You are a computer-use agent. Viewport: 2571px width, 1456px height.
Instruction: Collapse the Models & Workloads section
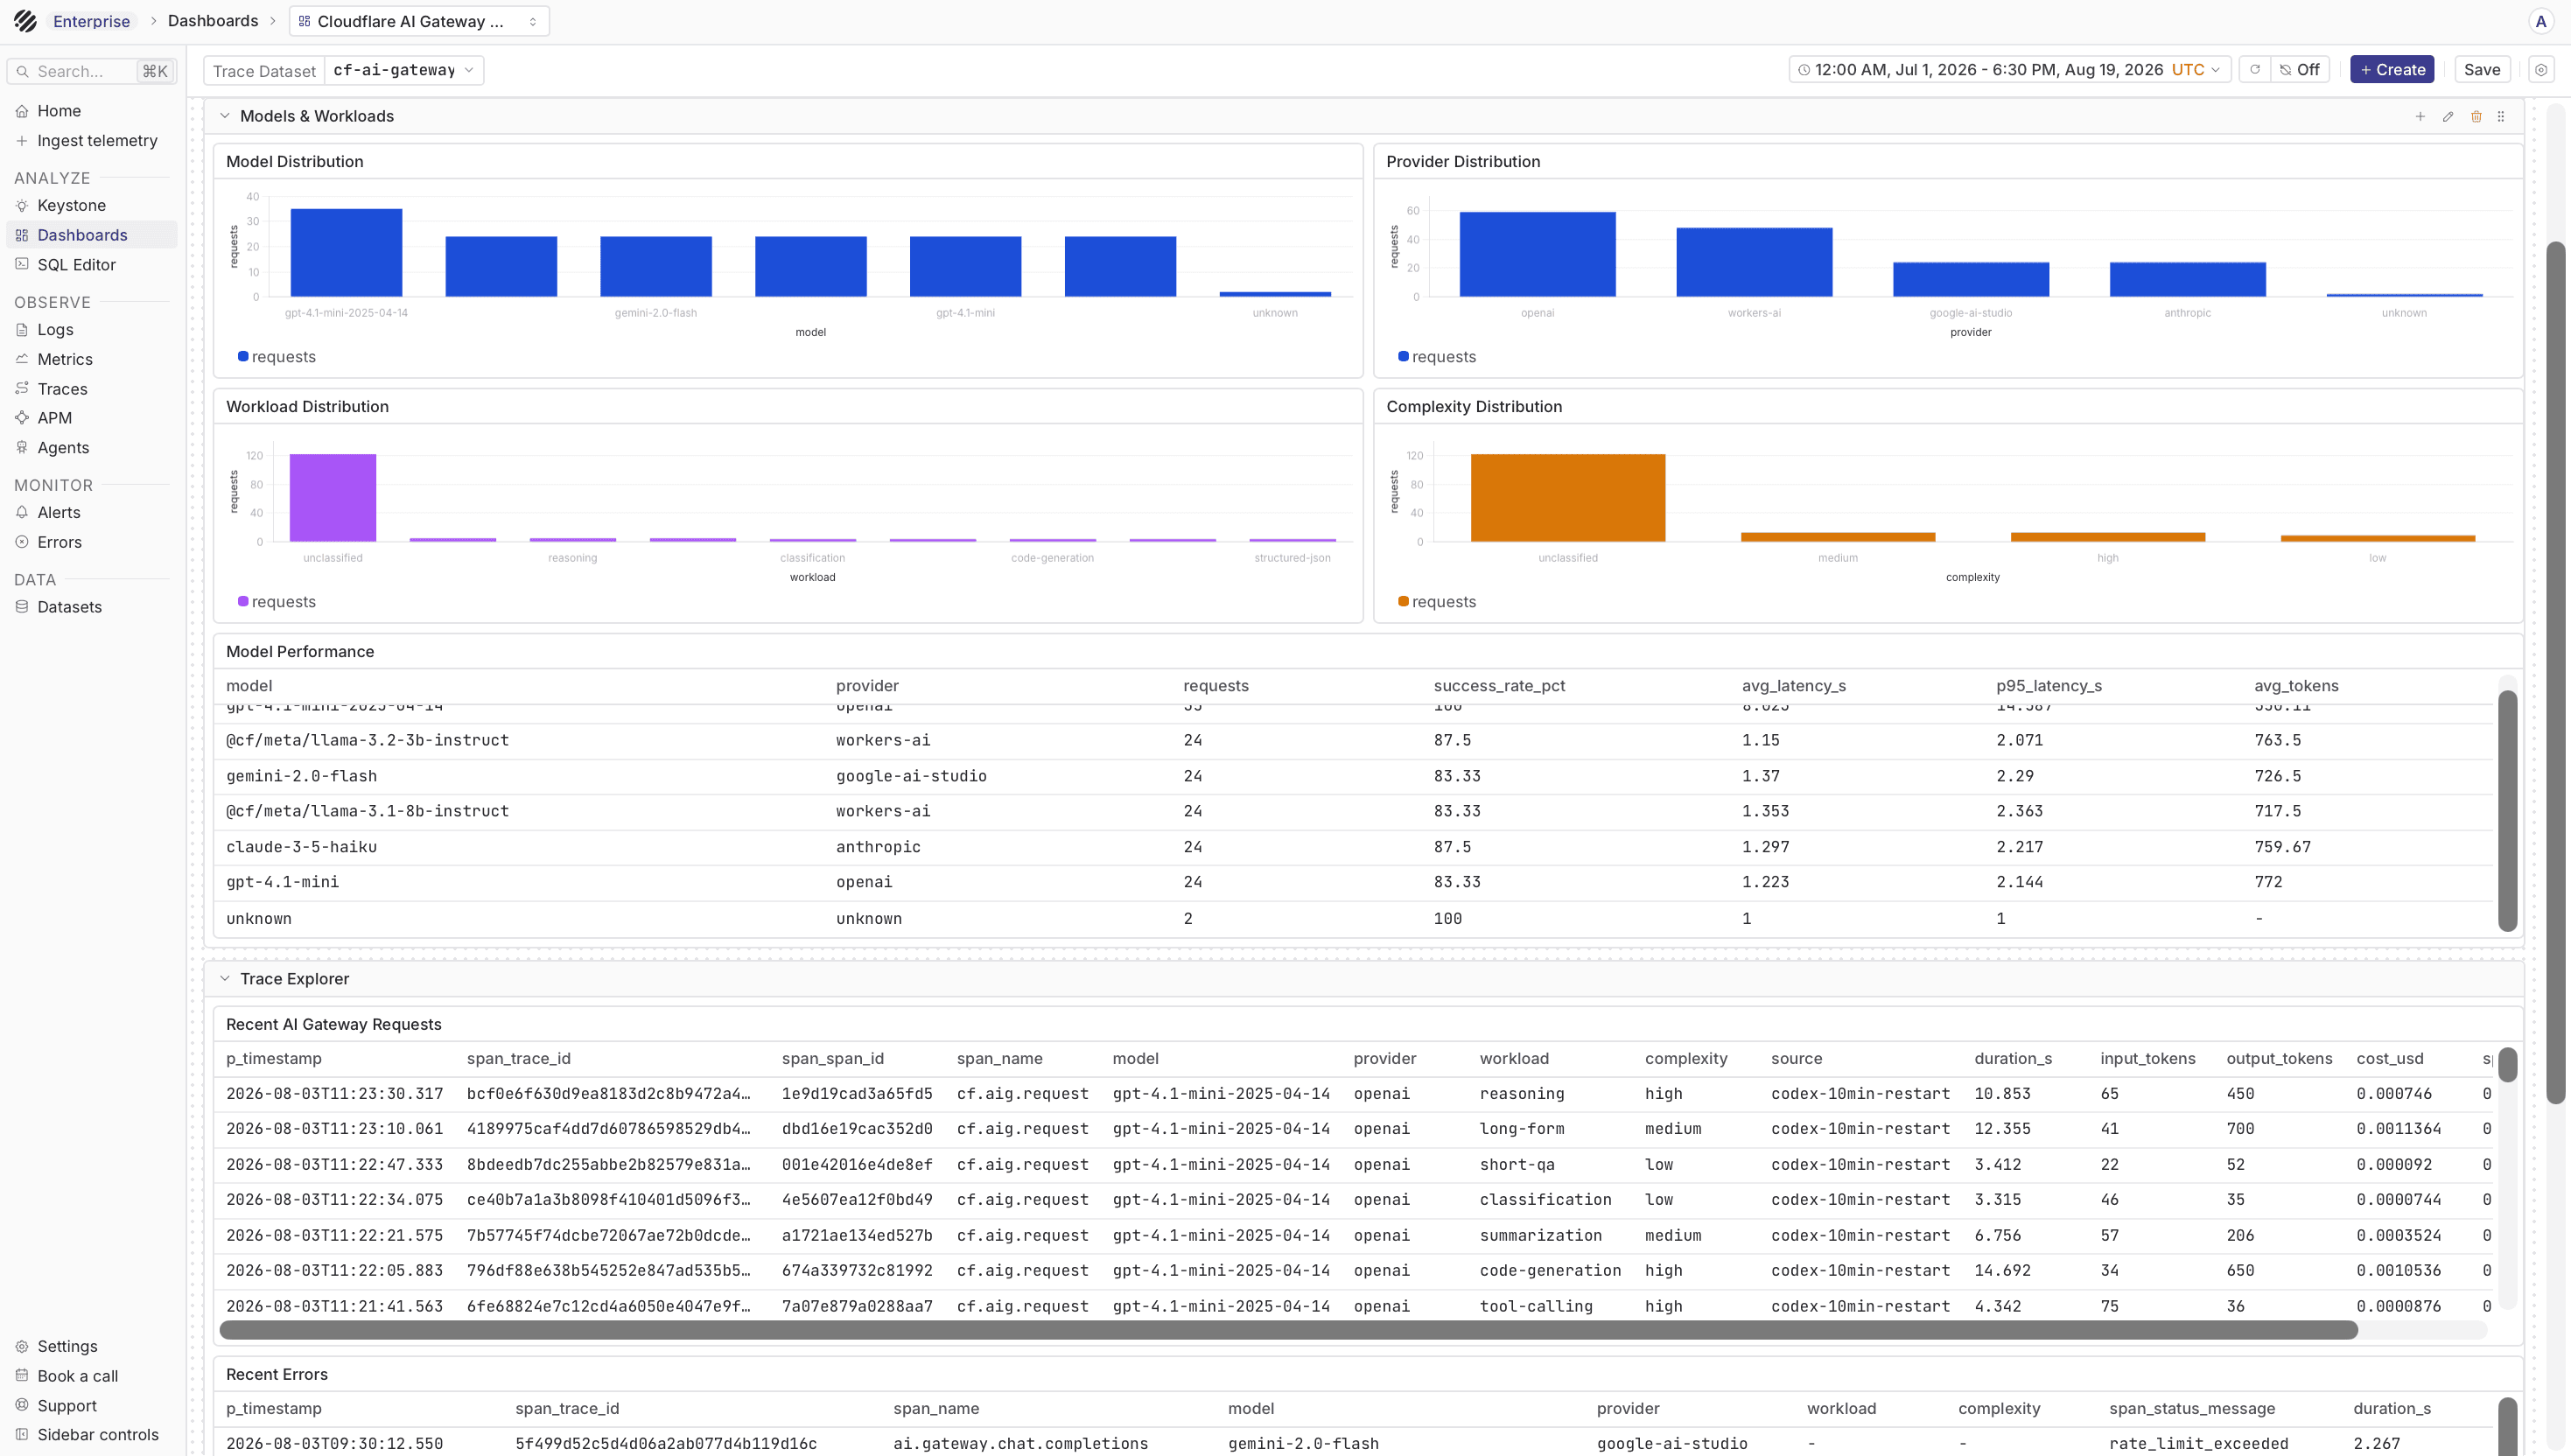225,116
